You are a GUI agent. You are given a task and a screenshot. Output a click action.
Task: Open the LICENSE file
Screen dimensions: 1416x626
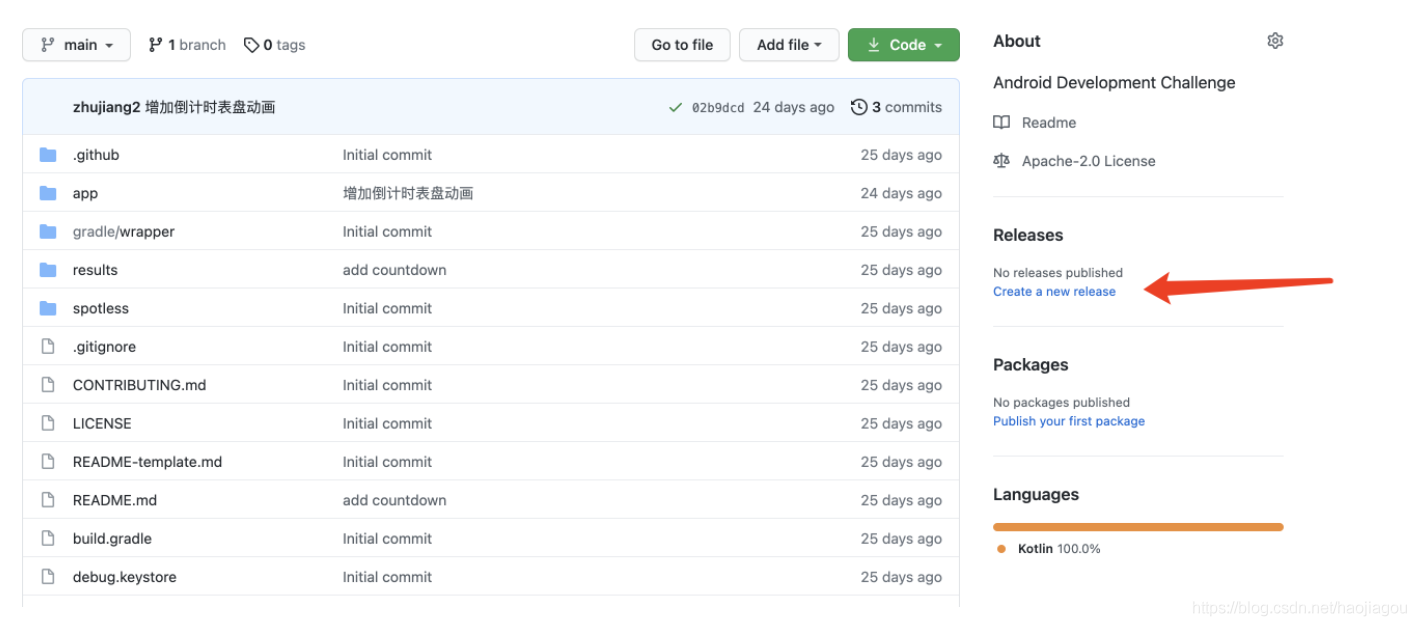(102, 423)
